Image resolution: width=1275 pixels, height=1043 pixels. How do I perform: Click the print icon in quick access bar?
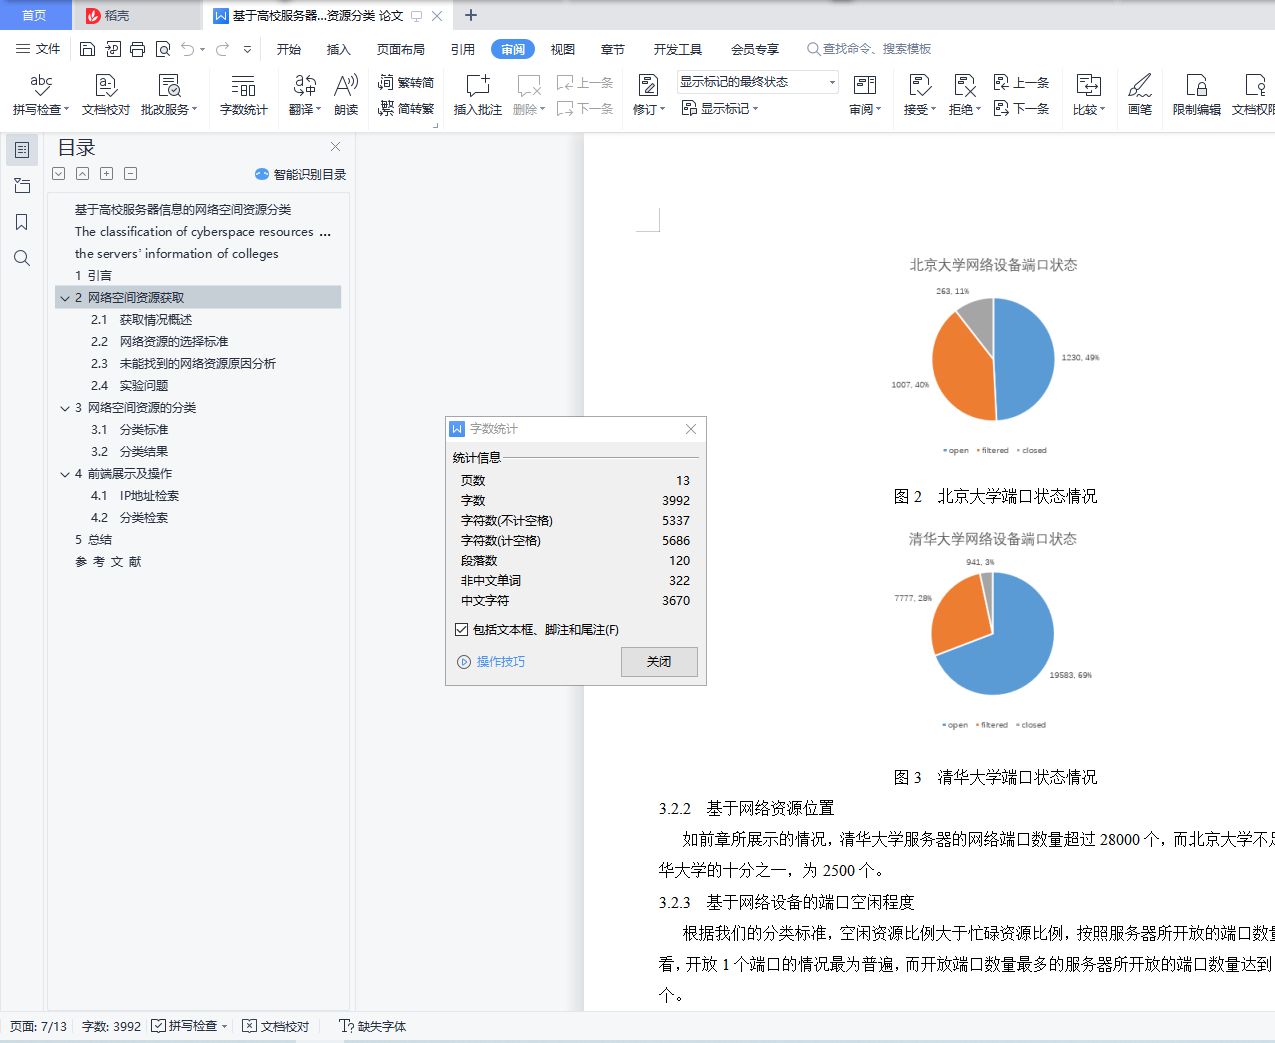137,49
